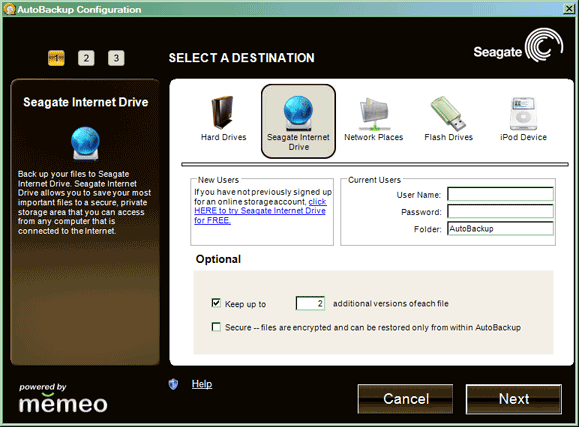Jump to wizard step 3
Screen dimensions: 579x427
(x=116, y=58)
